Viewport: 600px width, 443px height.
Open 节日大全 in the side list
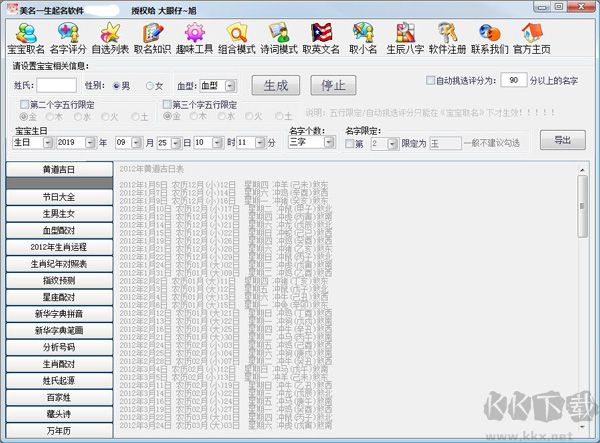(59, 197)
